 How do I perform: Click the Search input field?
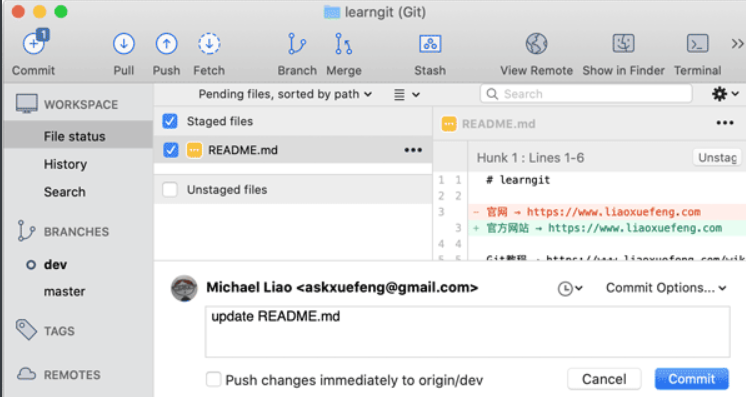coord(586,94)
